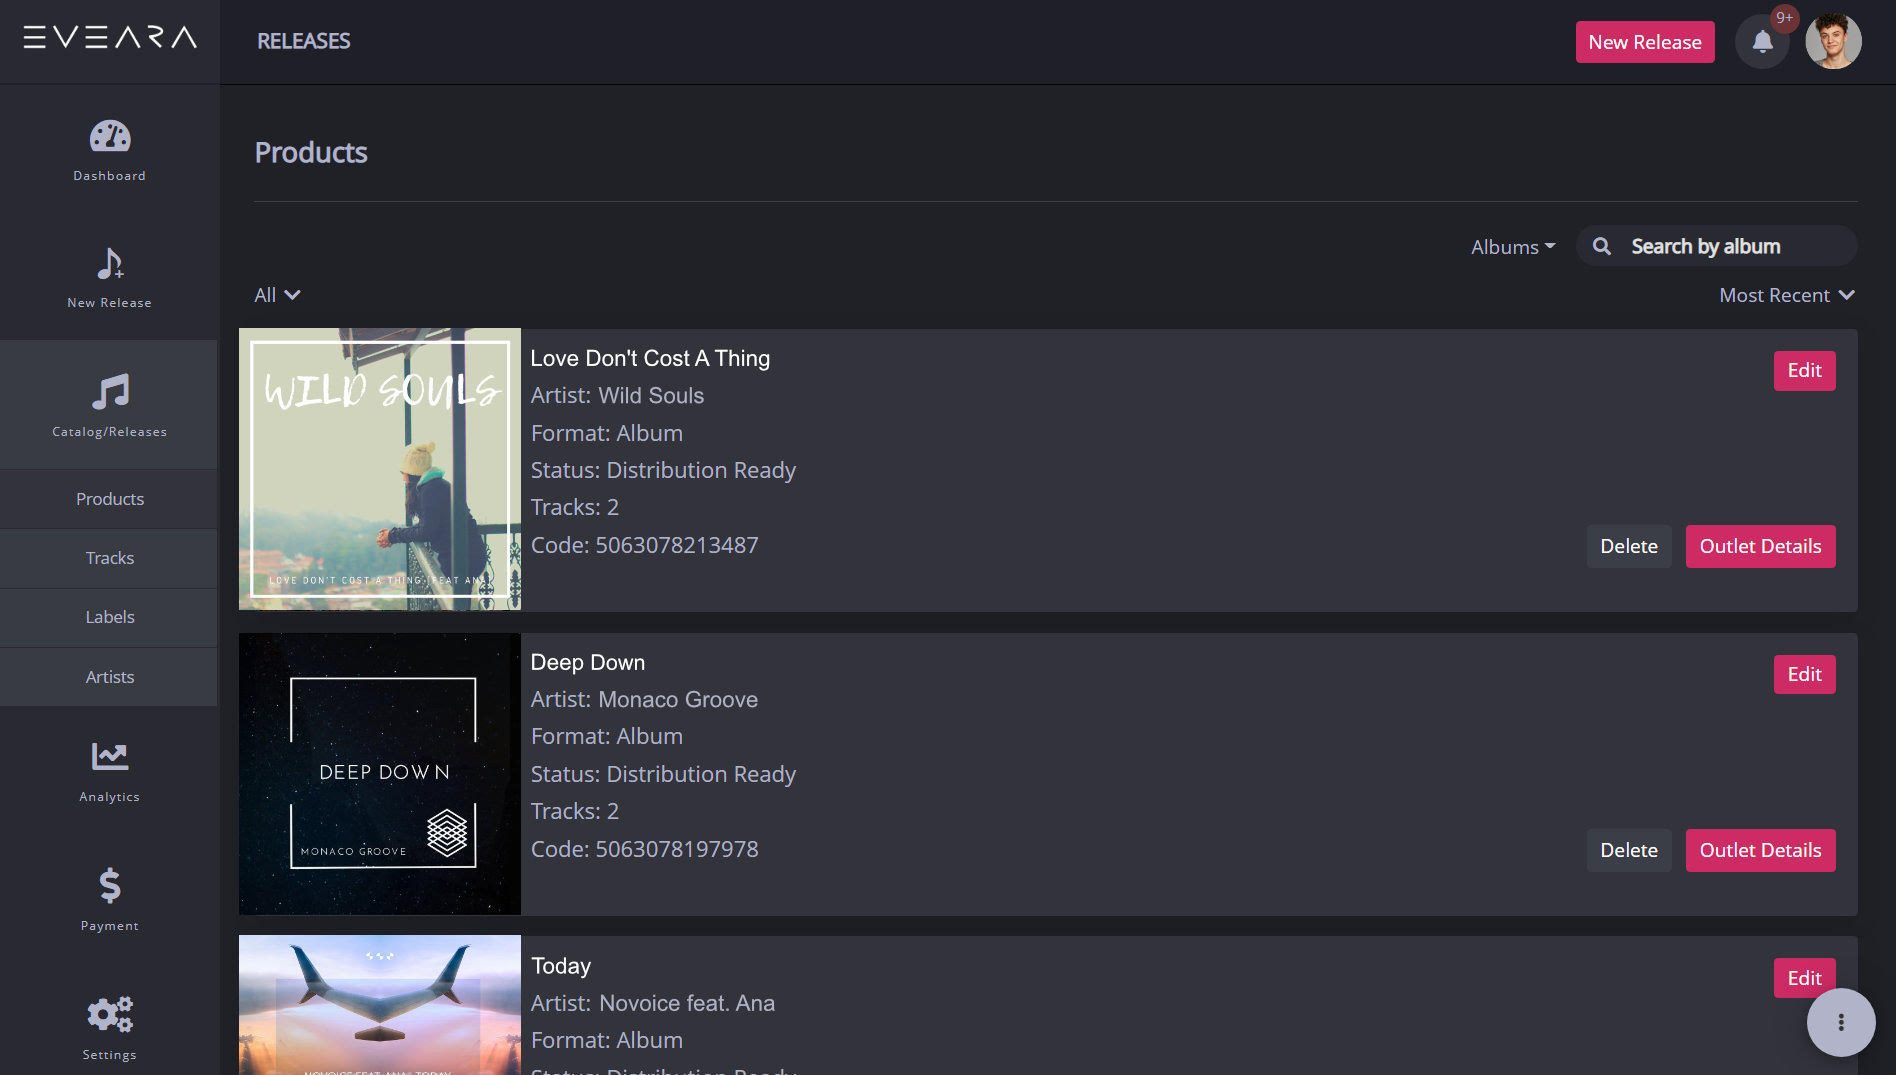Open the Settings gears icon
This screenshot has width=1896, height=1075.
(x=110, y=1014)
